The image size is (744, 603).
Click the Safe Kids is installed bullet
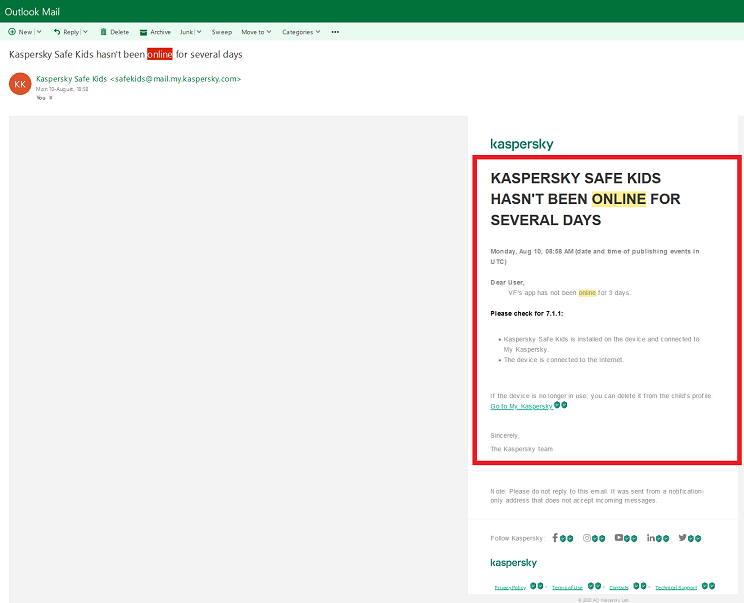click(601, 344)
